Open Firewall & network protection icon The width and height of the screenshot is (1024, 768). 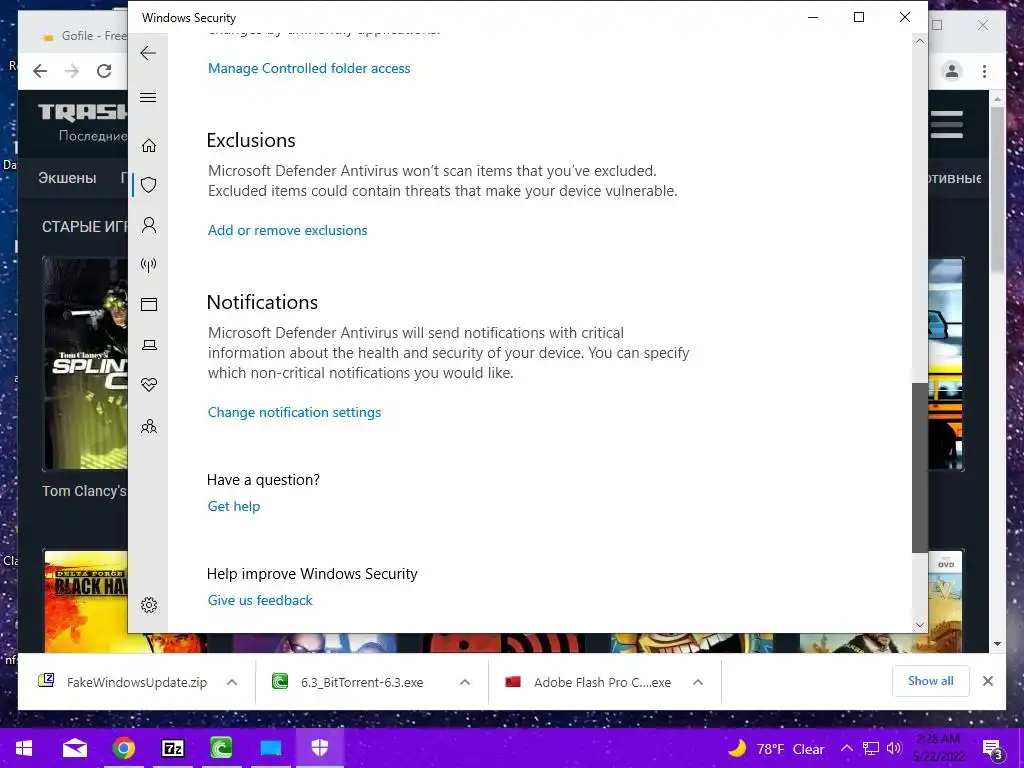point(149,264)
